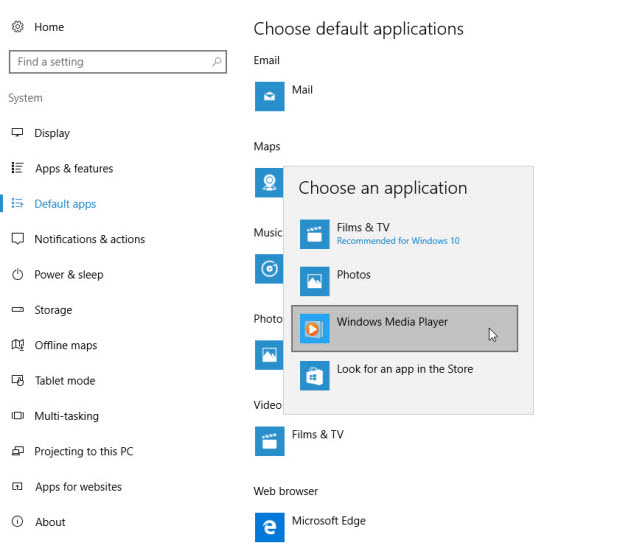Open Storage settings
640x547 pixels.
(x=53, y=310)
